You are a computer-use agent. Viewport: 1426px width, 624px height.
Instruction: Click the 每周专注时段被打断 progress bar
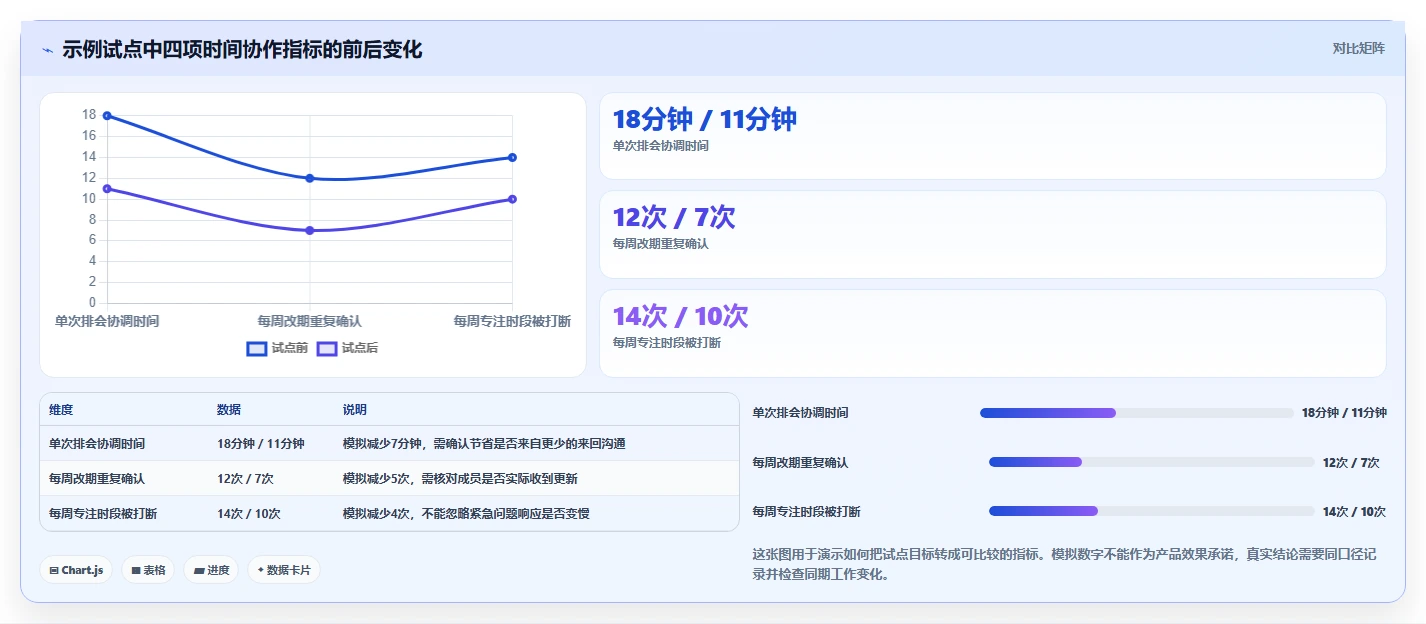coord(1151,511)
